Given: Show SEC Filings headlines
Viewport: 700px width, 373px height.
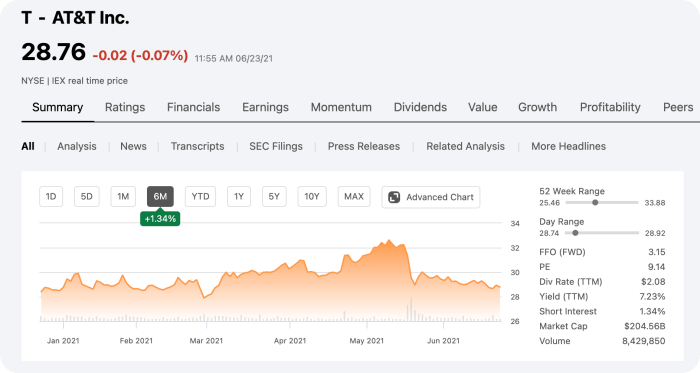Looking at the screenshot, I should [x=276, y=146].
